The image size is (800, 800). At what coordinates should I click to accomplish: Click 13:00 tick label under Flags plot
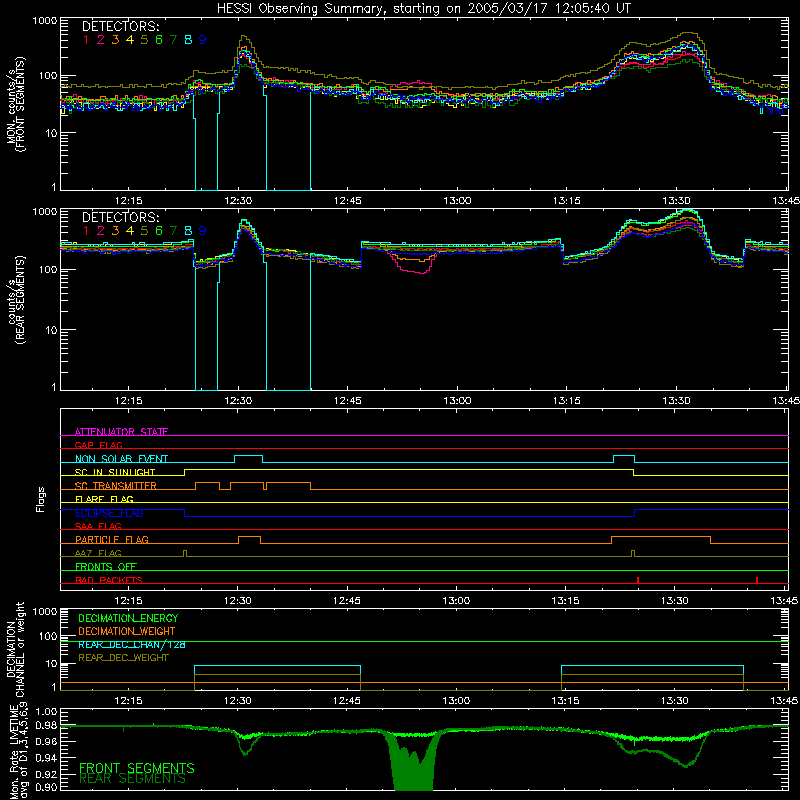456,601
